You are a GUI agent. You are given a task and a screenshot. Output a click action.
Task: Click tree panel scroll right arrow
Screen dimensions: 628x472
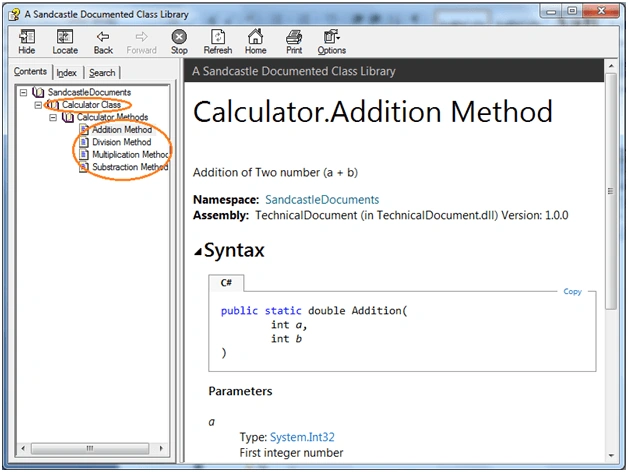tap(161, 448)
